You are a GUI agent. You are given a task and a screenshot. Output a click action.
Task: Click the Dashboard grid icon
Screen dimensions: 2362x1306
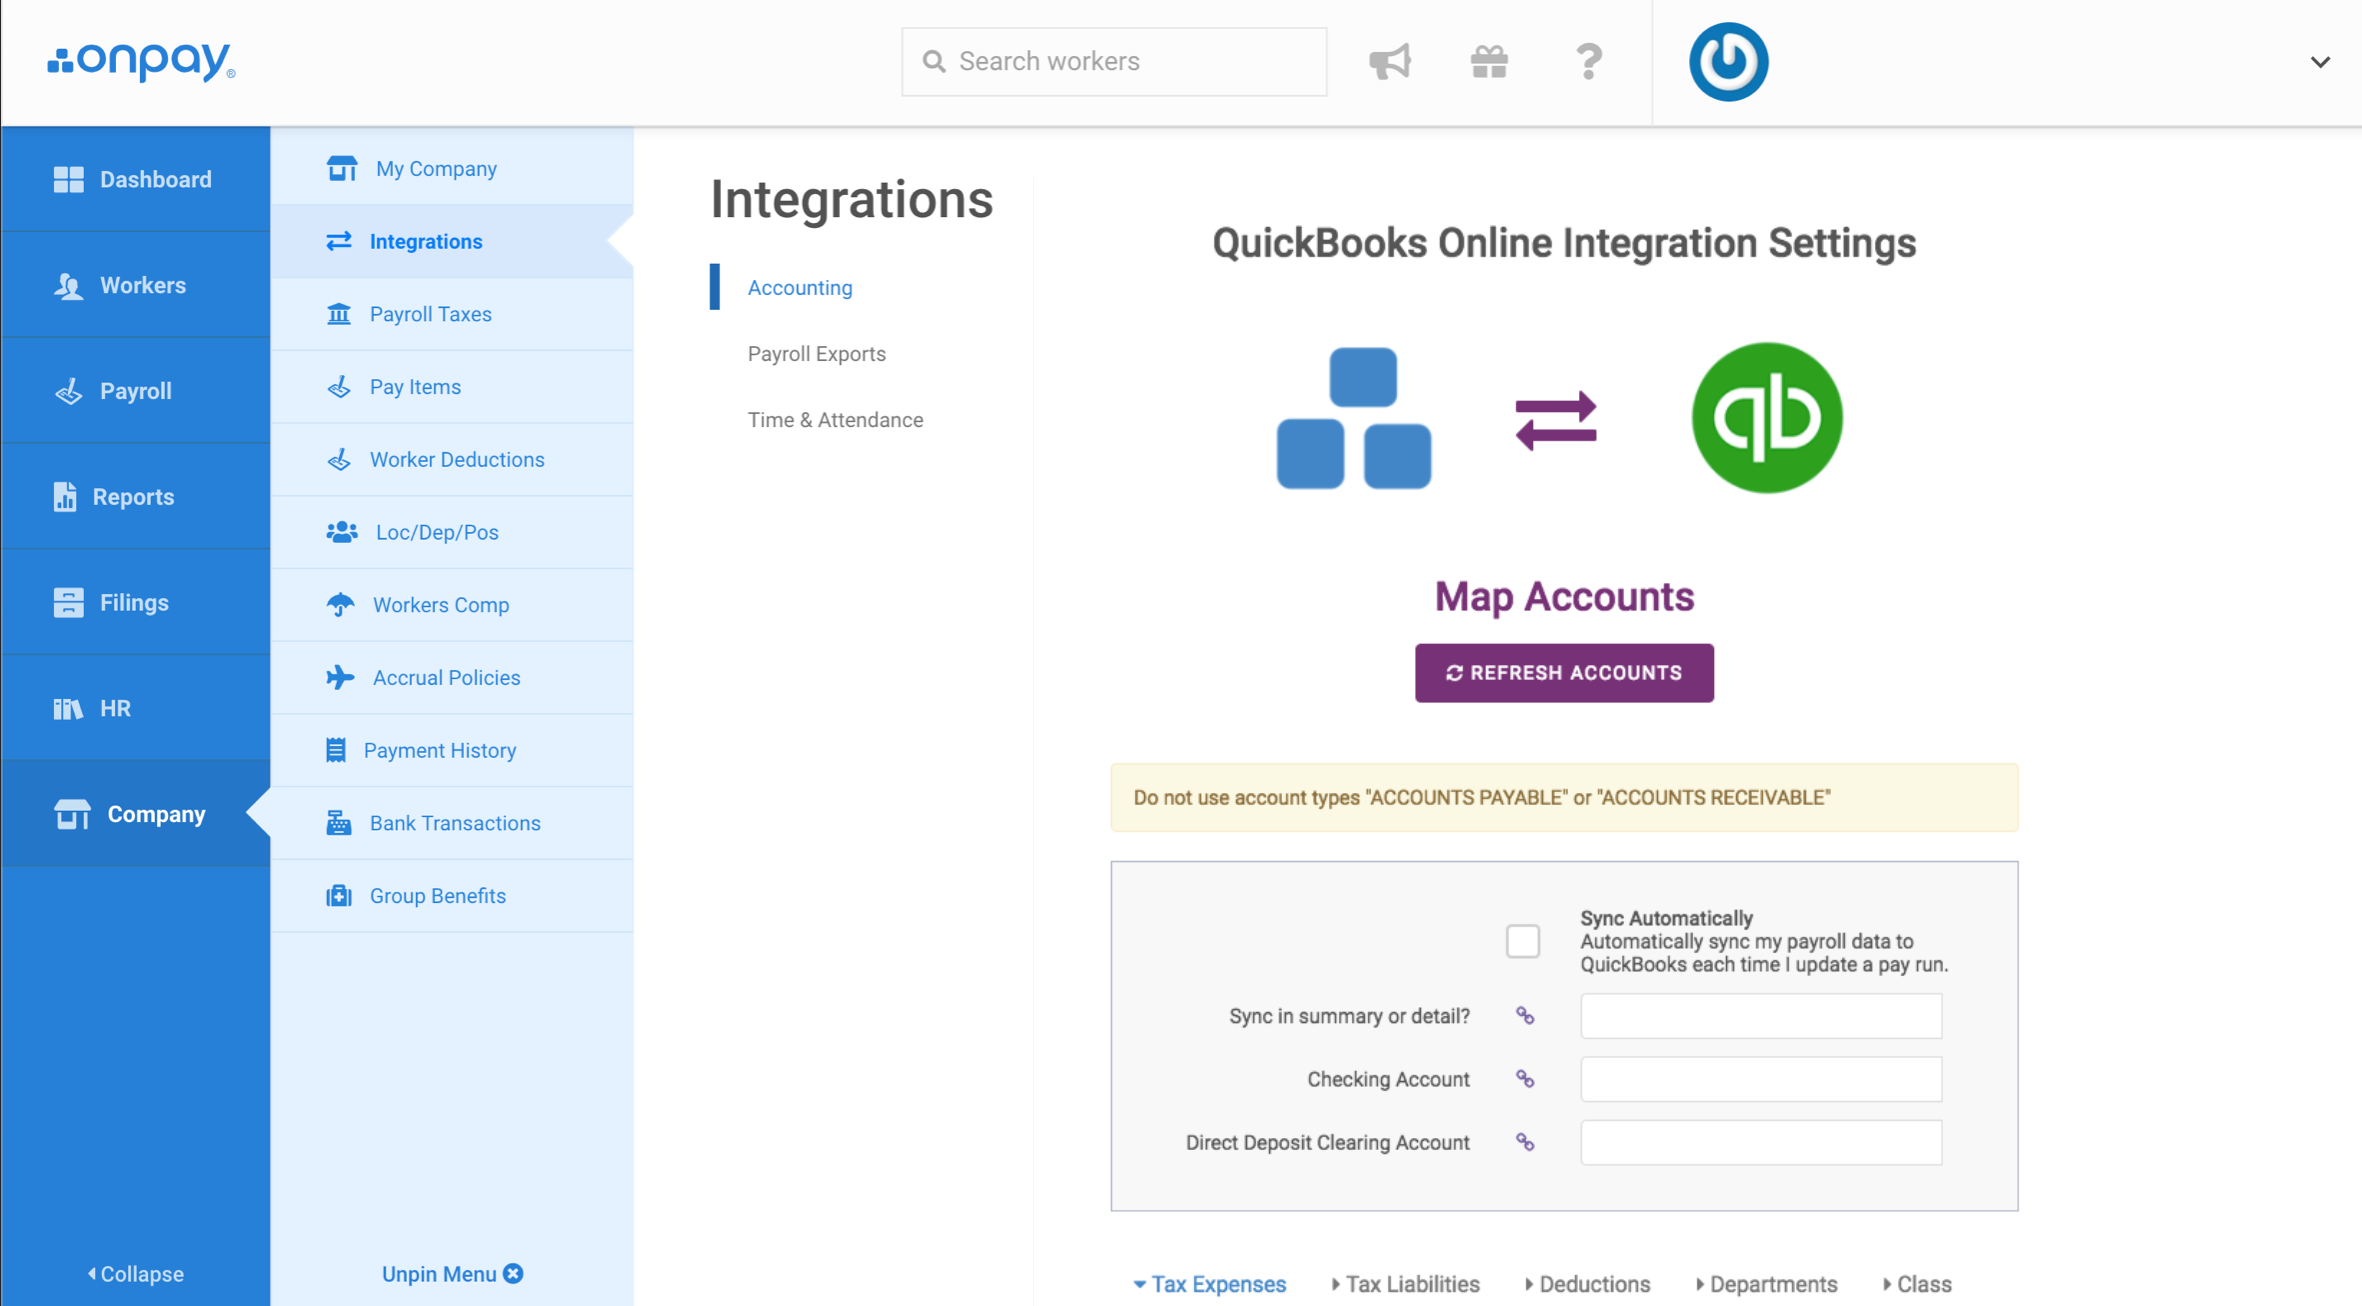pos(68,180)
